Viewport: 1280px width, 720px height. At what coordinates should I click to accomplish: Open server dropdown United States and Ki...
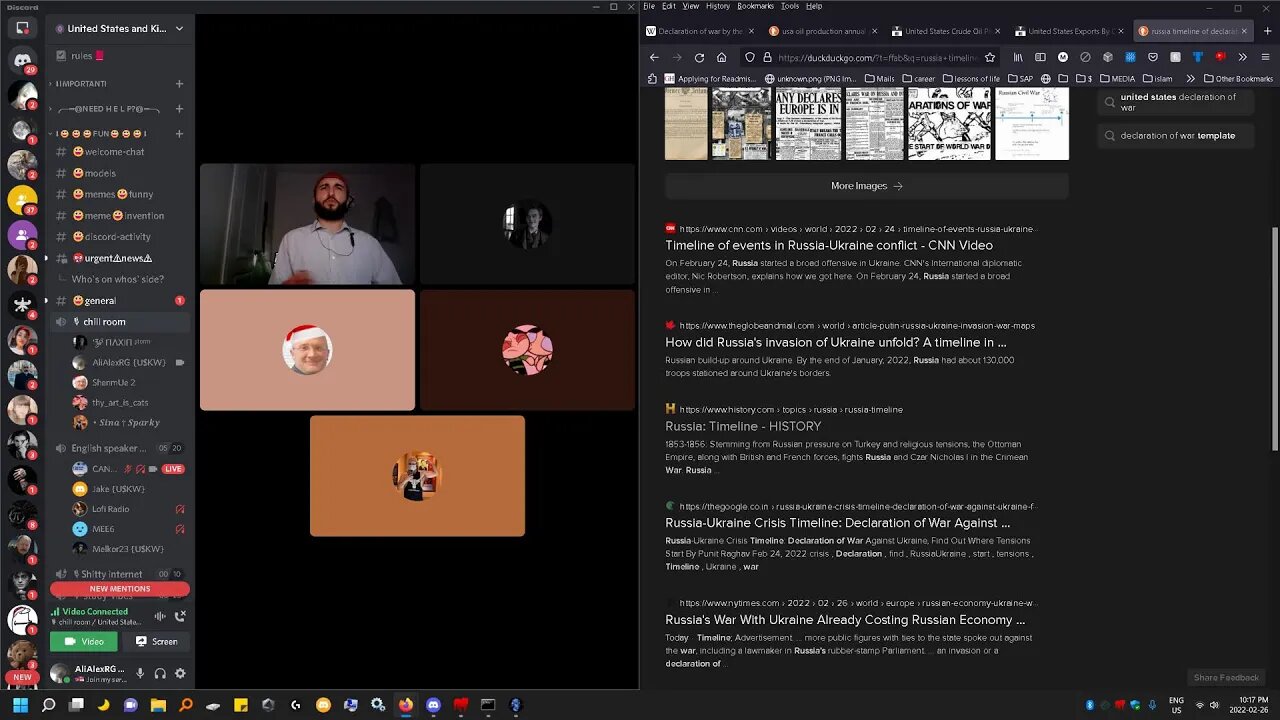[x=120, y=28]
